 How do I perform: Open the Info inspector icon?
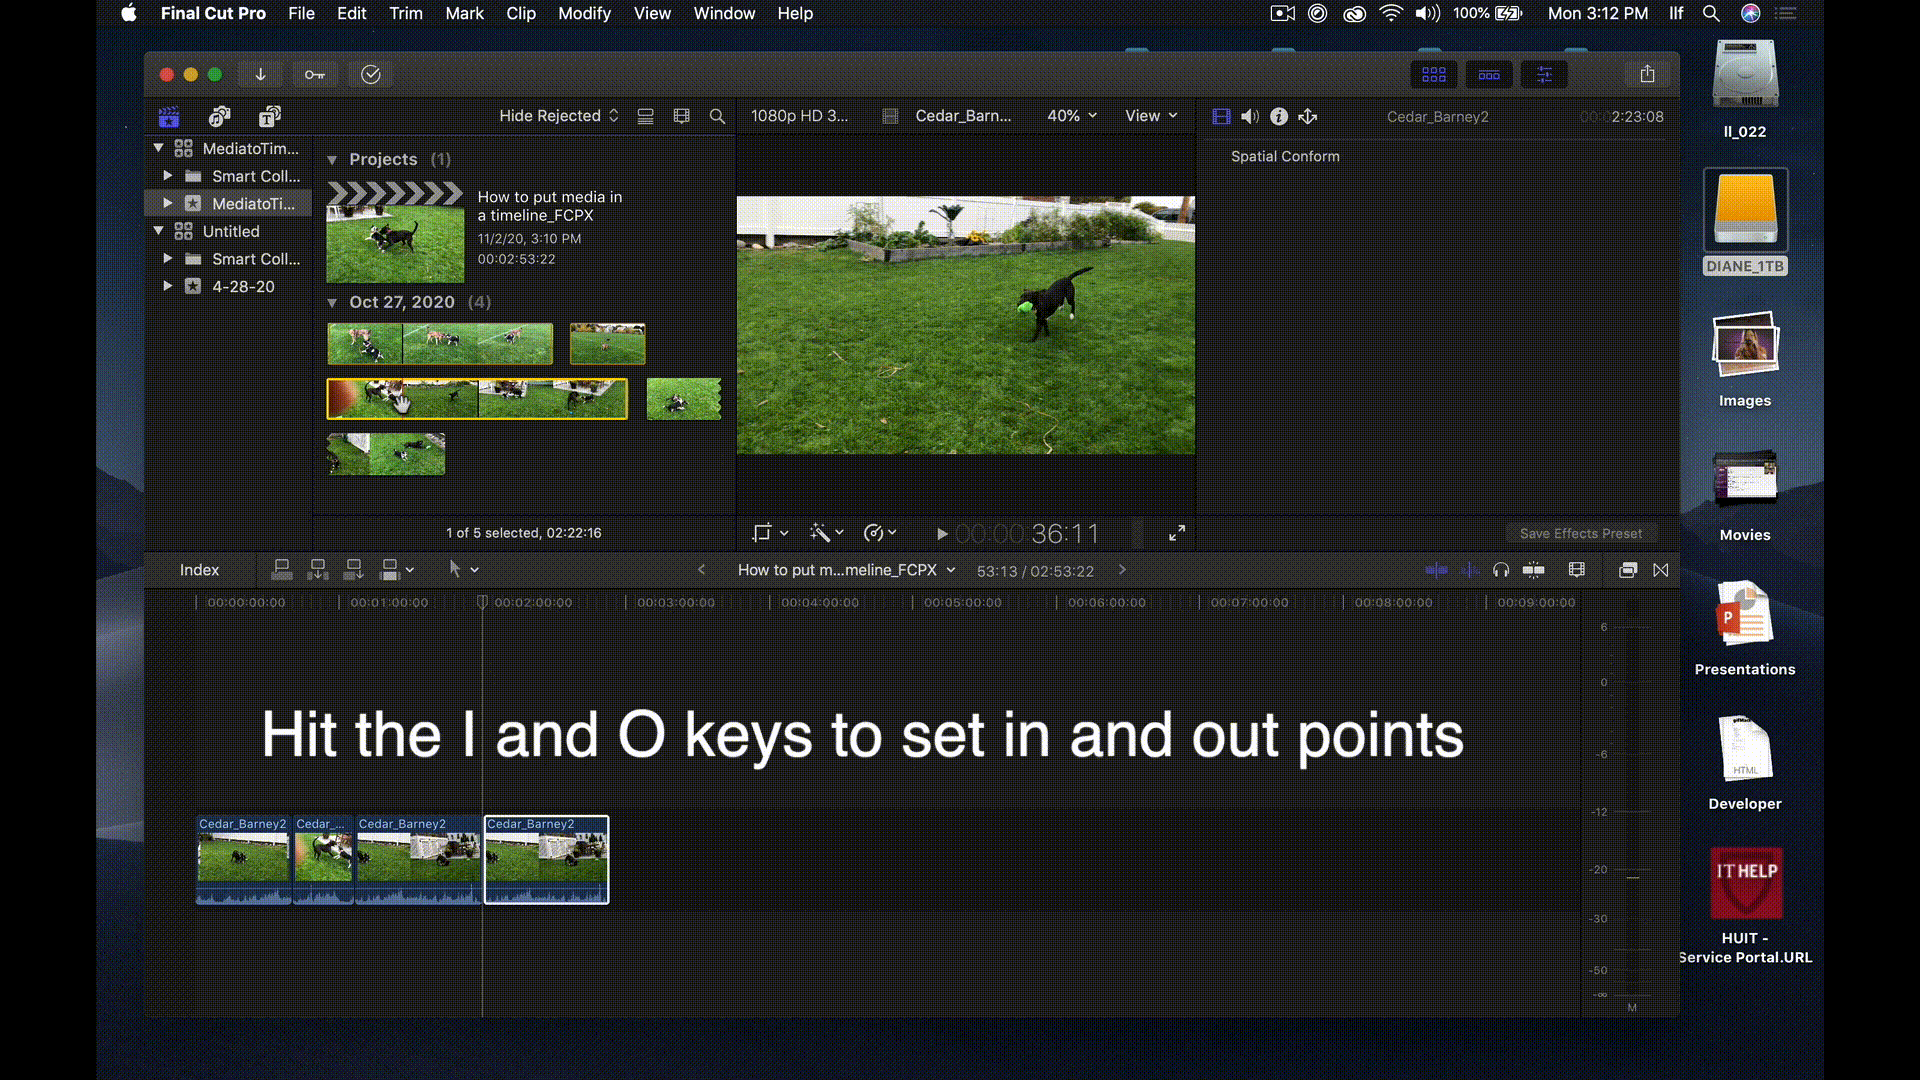1278,117
